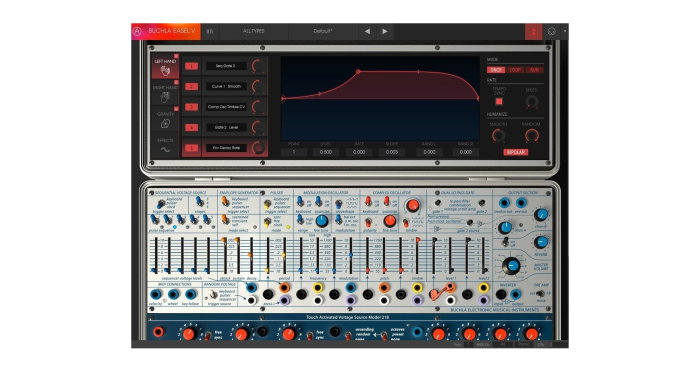Click the wheel jack in MIDI Connections
700x372 pixels.
click(x=173, y=294)
